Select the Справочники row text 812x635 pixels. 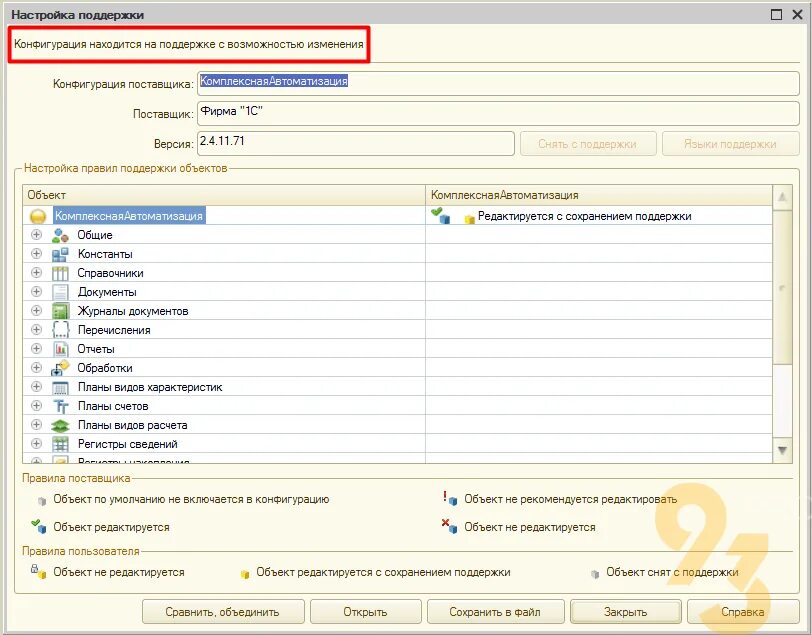point(110,273)
